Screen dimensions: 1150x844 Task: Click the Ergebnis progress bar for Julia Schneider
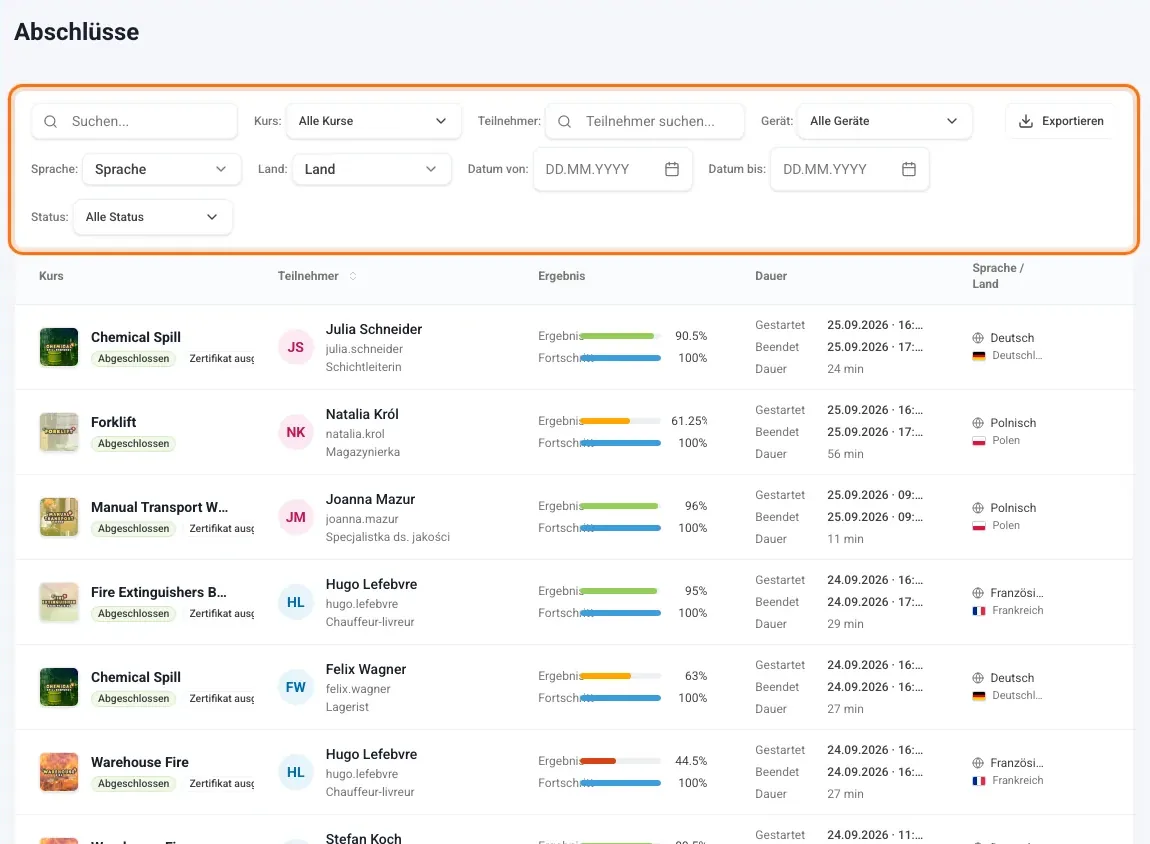tap(620, 337)
